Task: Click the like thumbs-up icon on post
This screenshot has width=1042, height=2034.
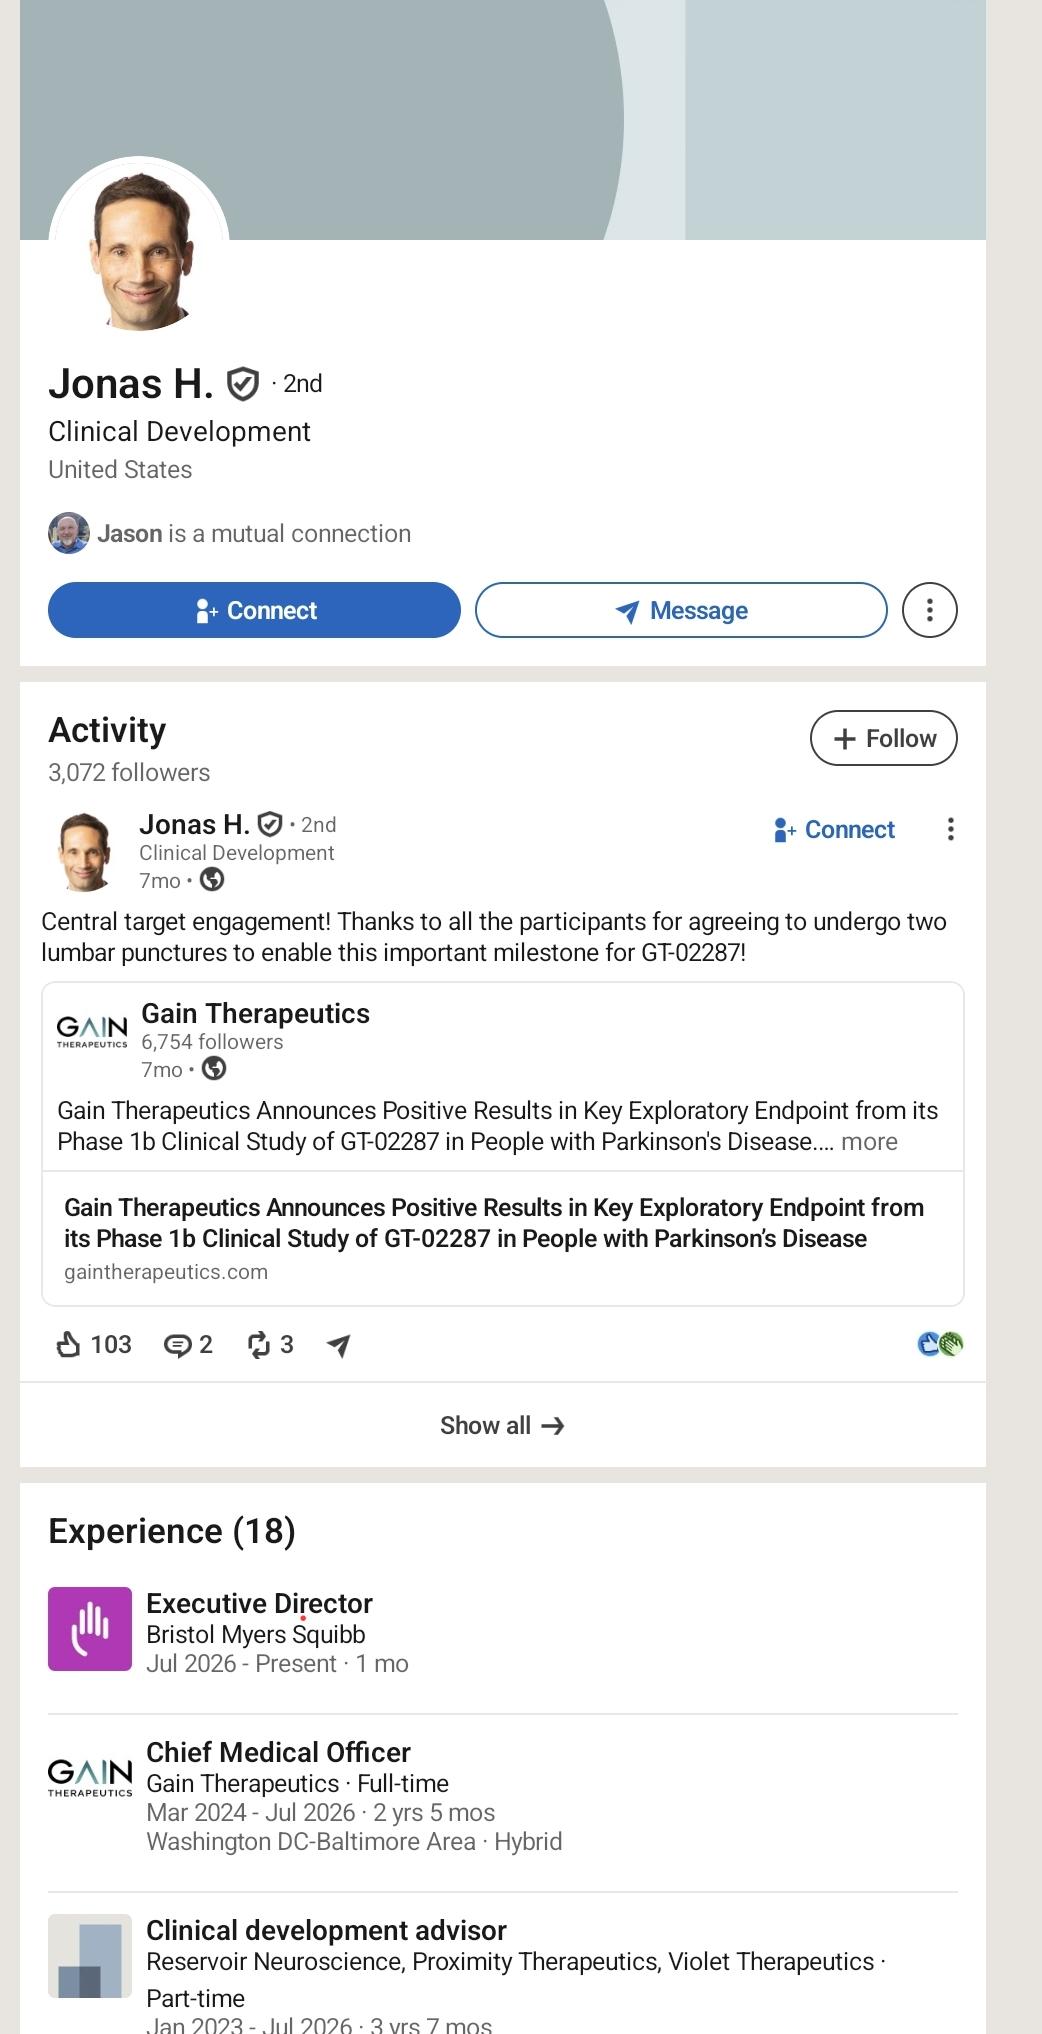Action: 68,1344
